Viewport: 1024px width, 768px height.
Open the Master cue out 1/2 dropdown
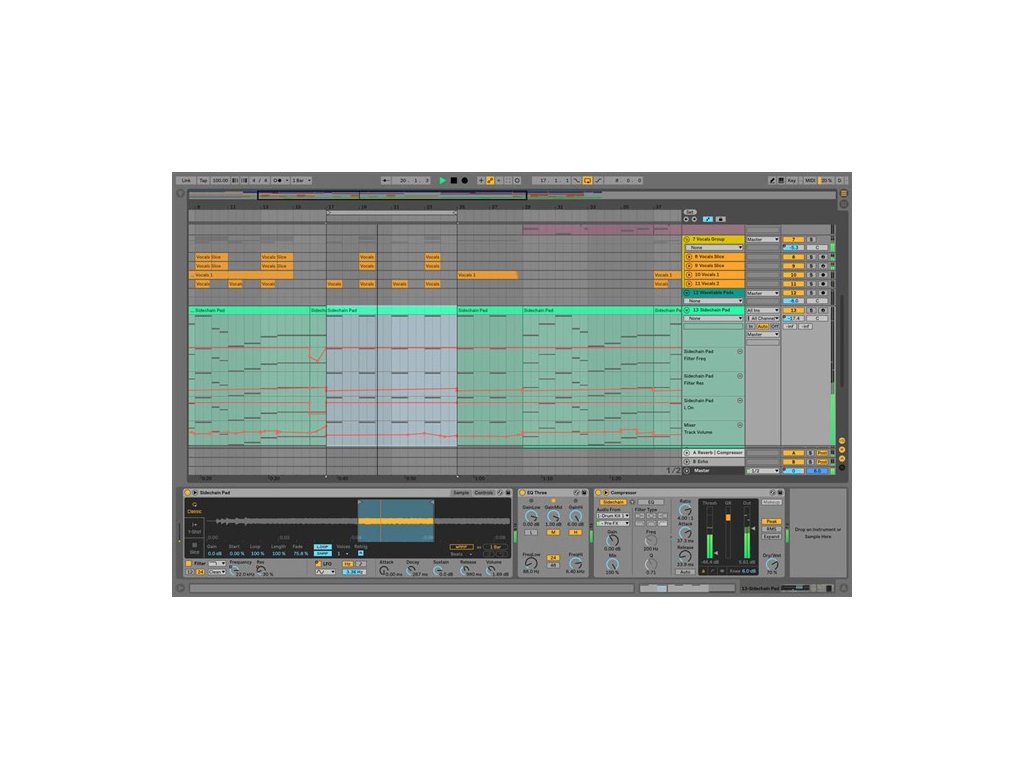pyautogui.click(x=763, y=470)
